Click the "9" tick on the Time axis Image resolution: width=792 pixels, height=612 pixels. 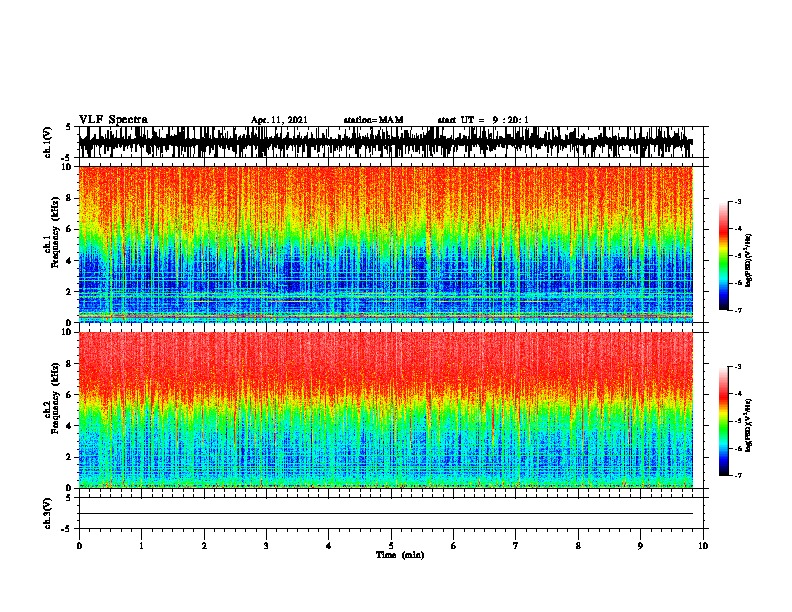pyautogui.click(x=640, y=546)
